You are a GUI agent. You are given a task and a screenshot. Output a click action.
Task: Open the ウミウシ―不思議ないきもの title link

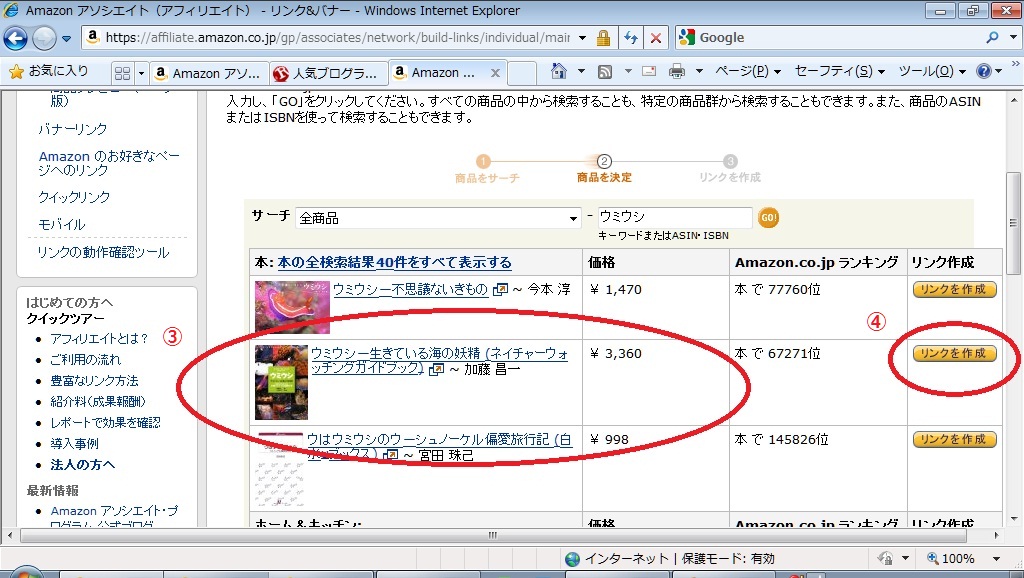pos(410,289)
